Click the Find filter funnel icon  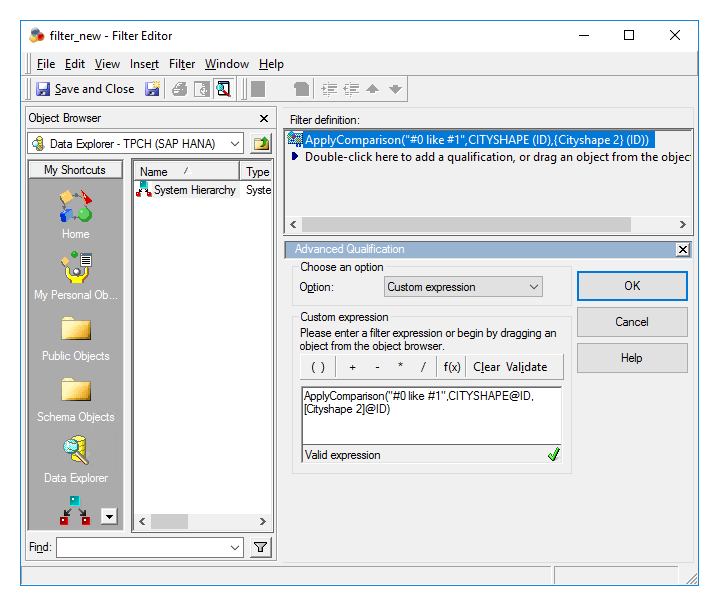pyautogui.click(x=261, y=547)
